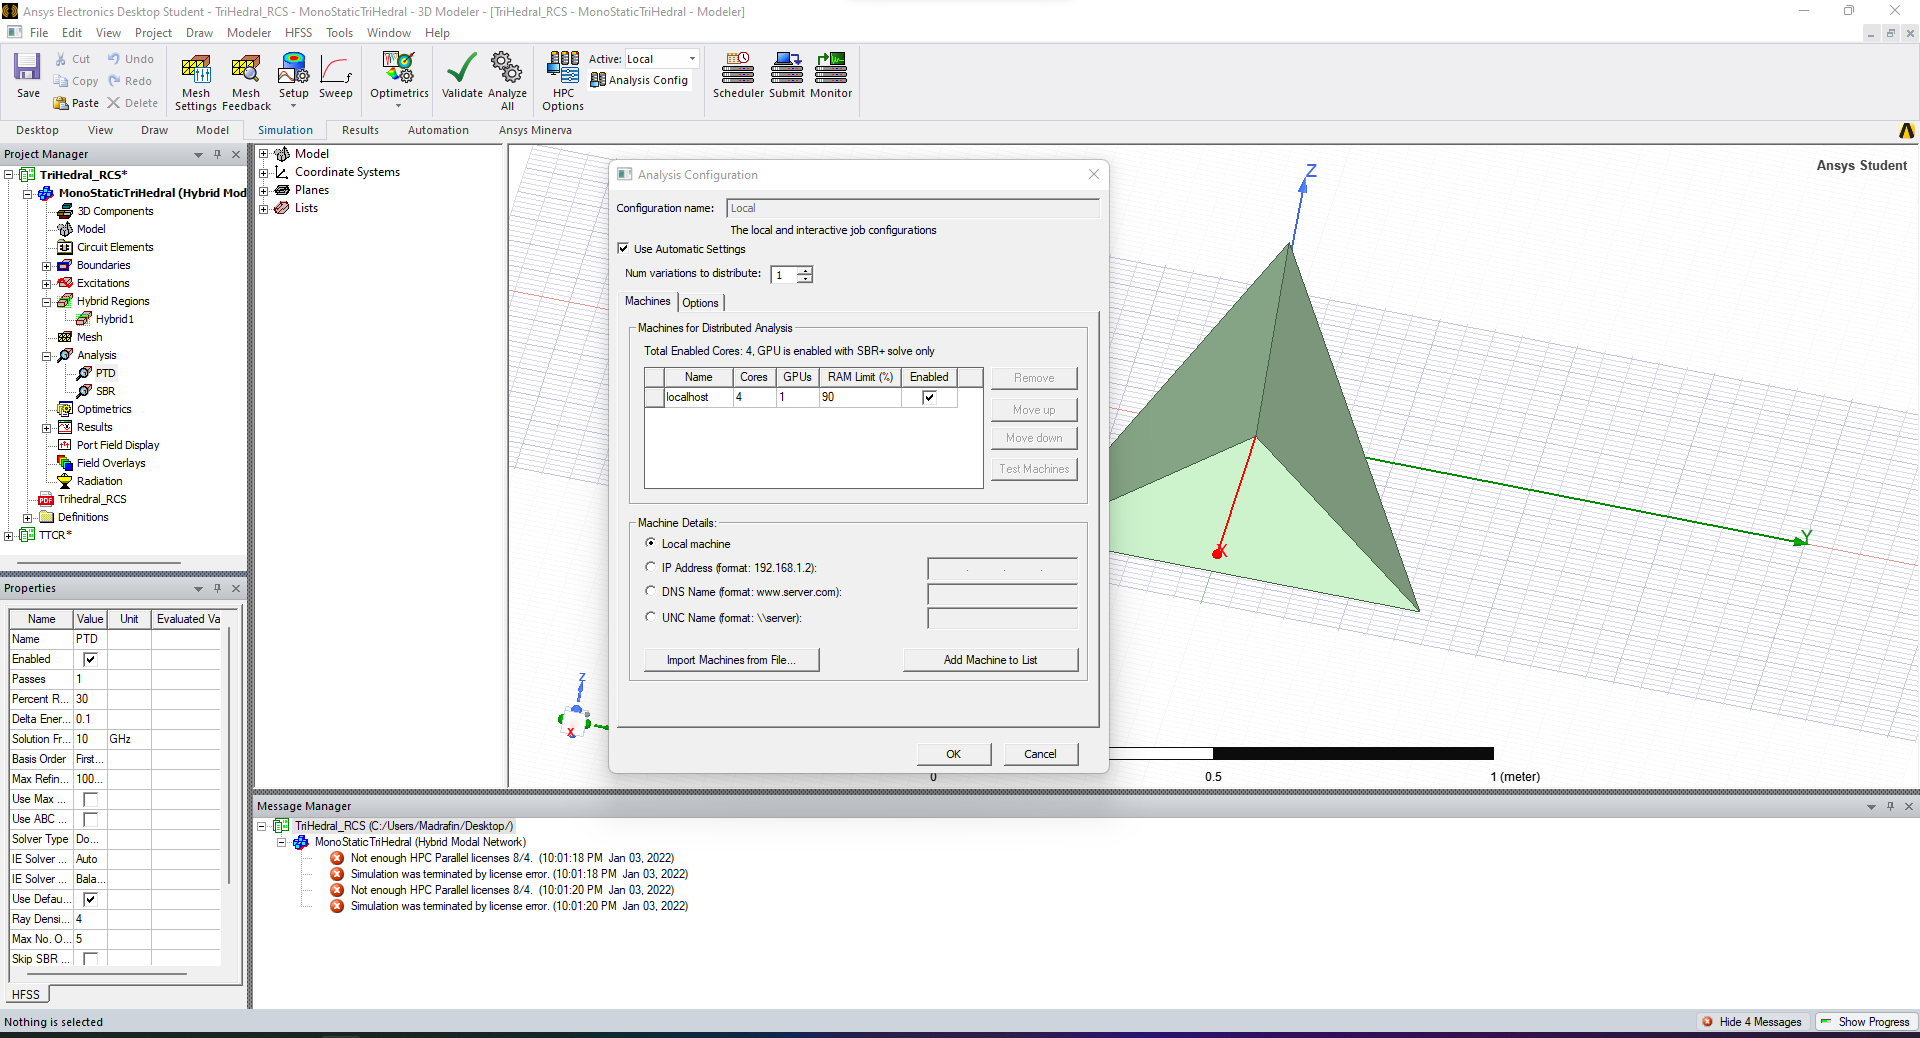Select the Trihedral_RCS PDF item
Viewport: 1920px width, 1038px height.
[92, 499]
